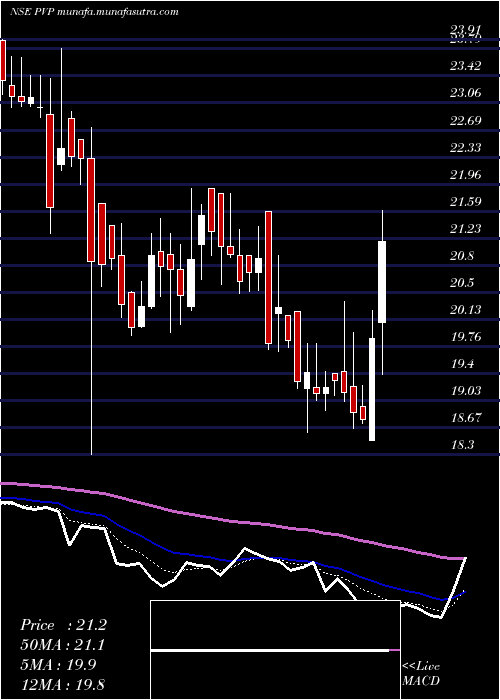This screenshot has height=700, width=500.
Task: Click the pink 50MA line endpoint
Action: coord(466,558)
